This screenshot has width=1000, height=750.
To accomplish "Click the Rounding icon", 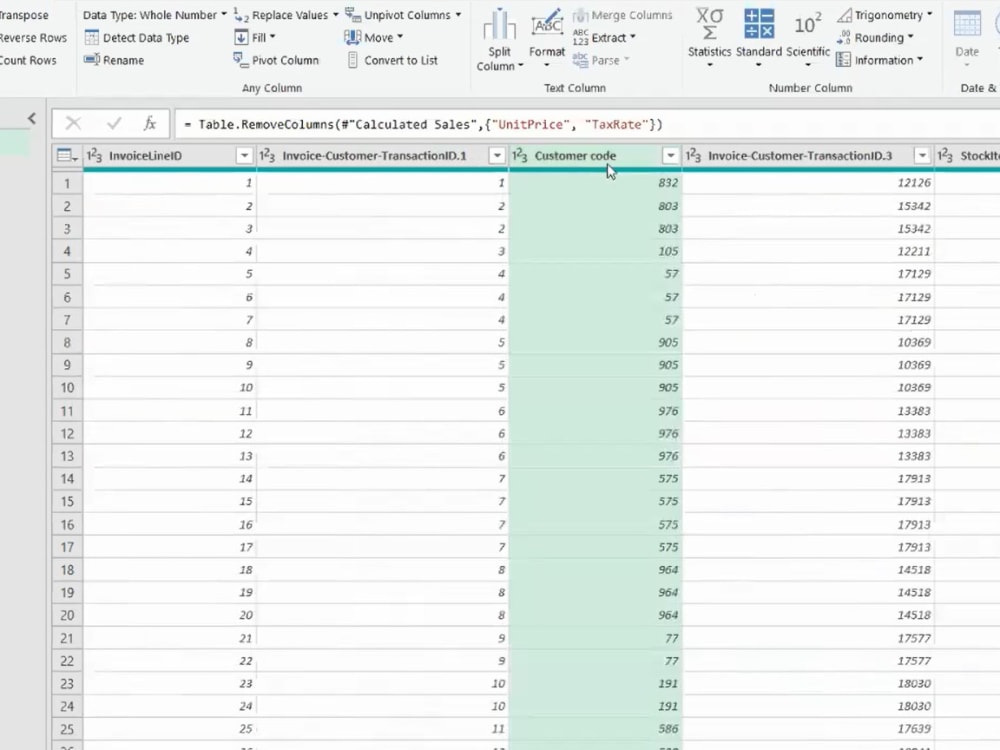I will click(x=843, y=37).
